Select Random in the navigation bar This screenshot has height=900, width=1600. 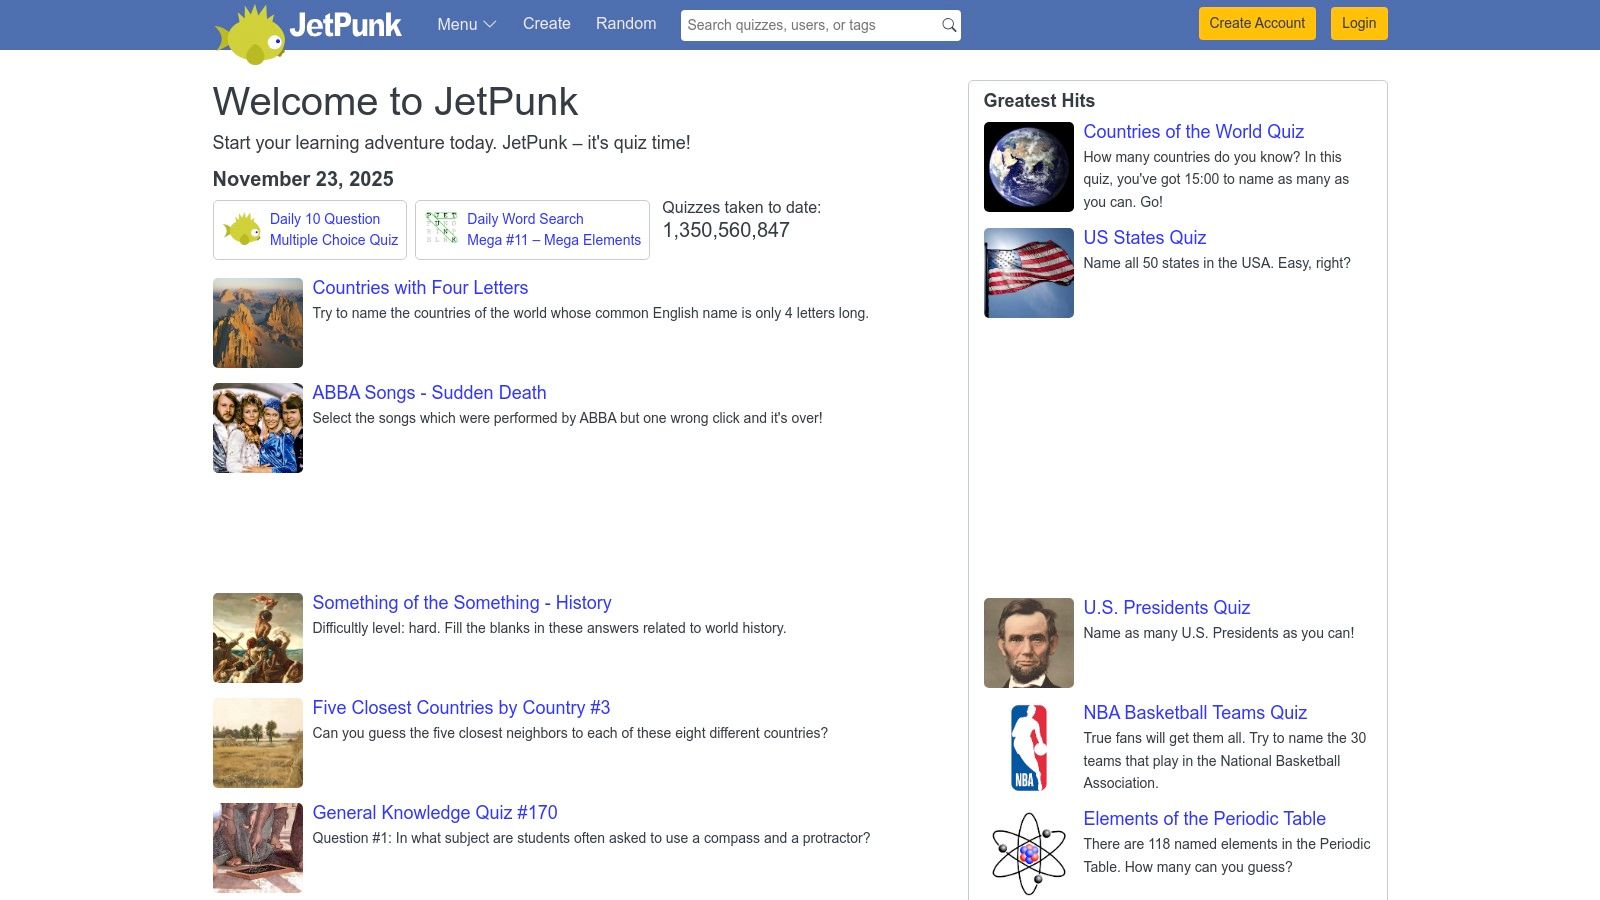(625, 24)
